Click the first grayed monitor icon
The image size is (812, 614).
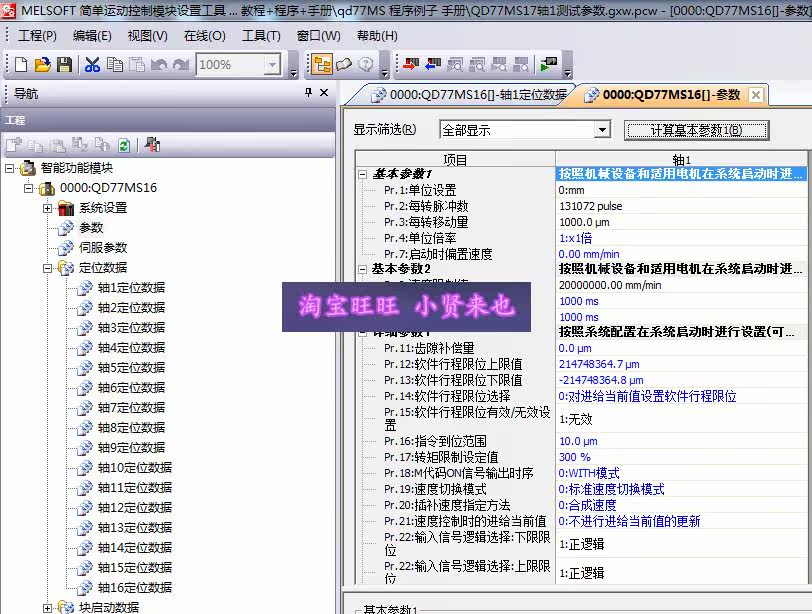455,65
